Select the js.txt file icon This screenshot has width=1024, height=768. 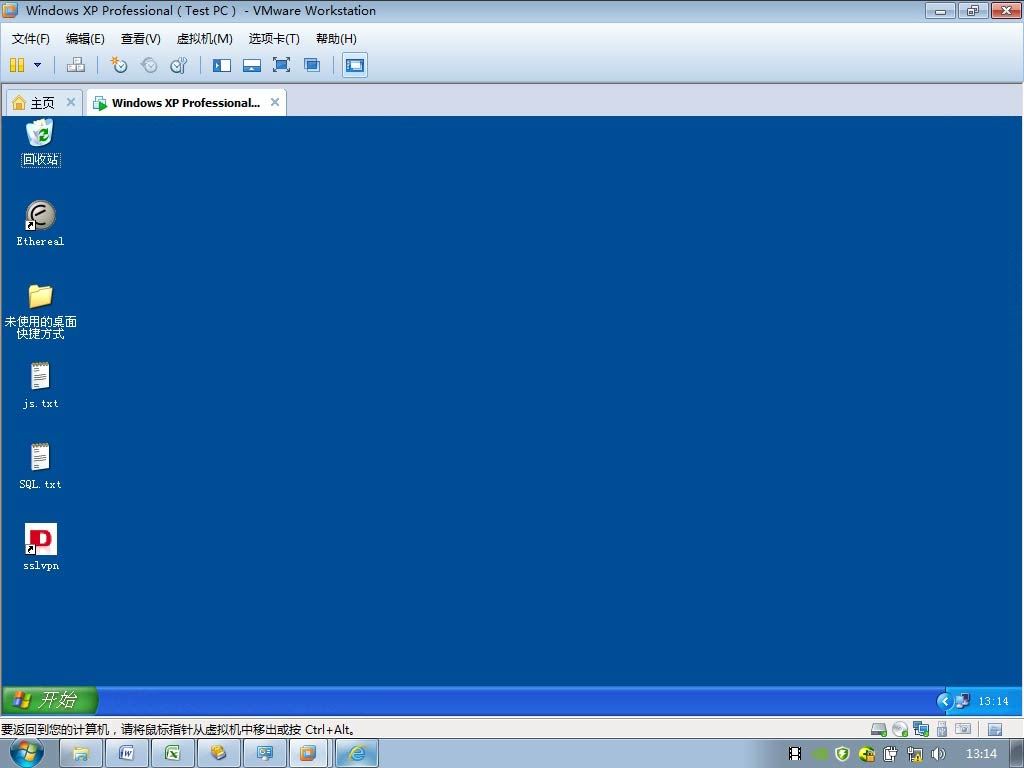40,385
